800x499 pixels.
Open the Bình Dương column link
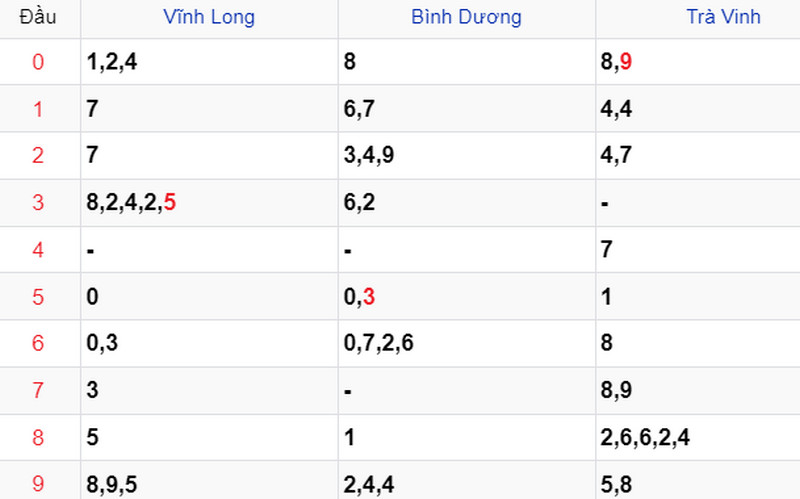(x=466, y=17)
